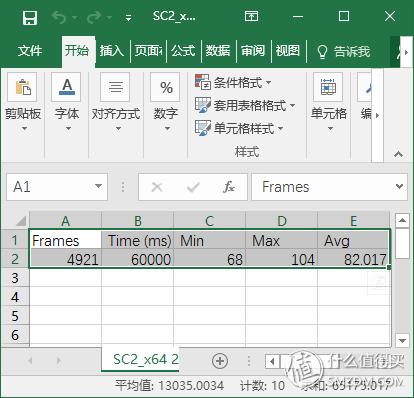Click the 数字 percent icon

click(x=165, y=87)
